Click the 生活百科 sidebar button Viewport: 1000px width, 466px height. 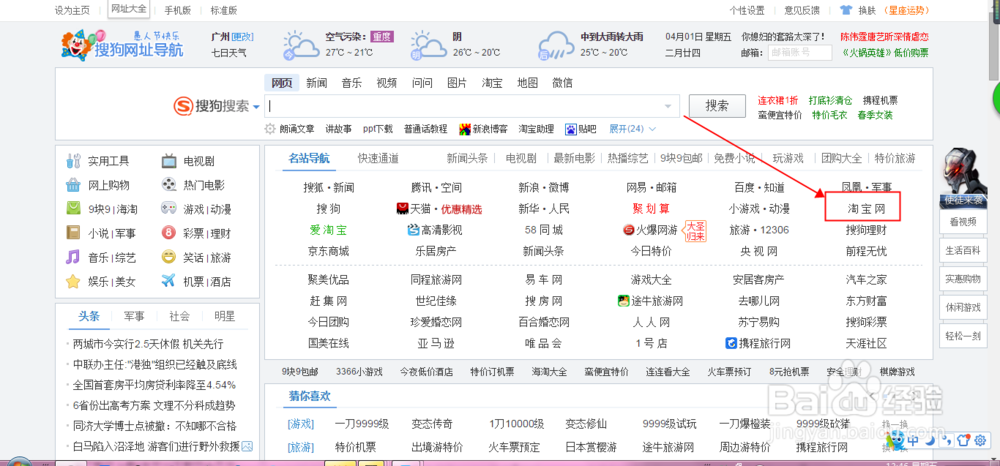pos(963,251)
